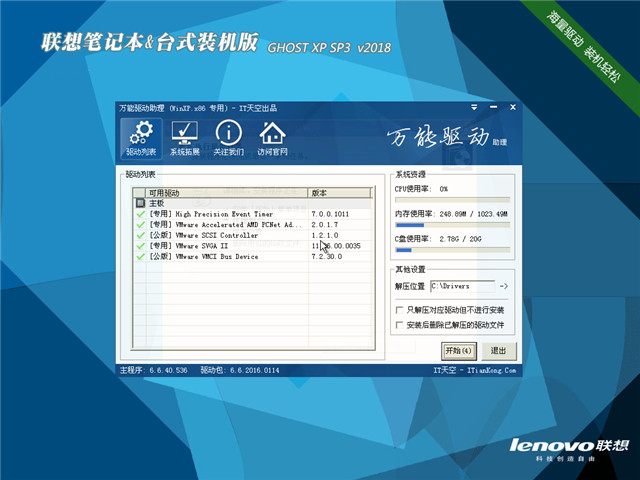Click the C盘使用率 disk usage bar
This screenshot has width=640, height=480.
pos(452,251)
